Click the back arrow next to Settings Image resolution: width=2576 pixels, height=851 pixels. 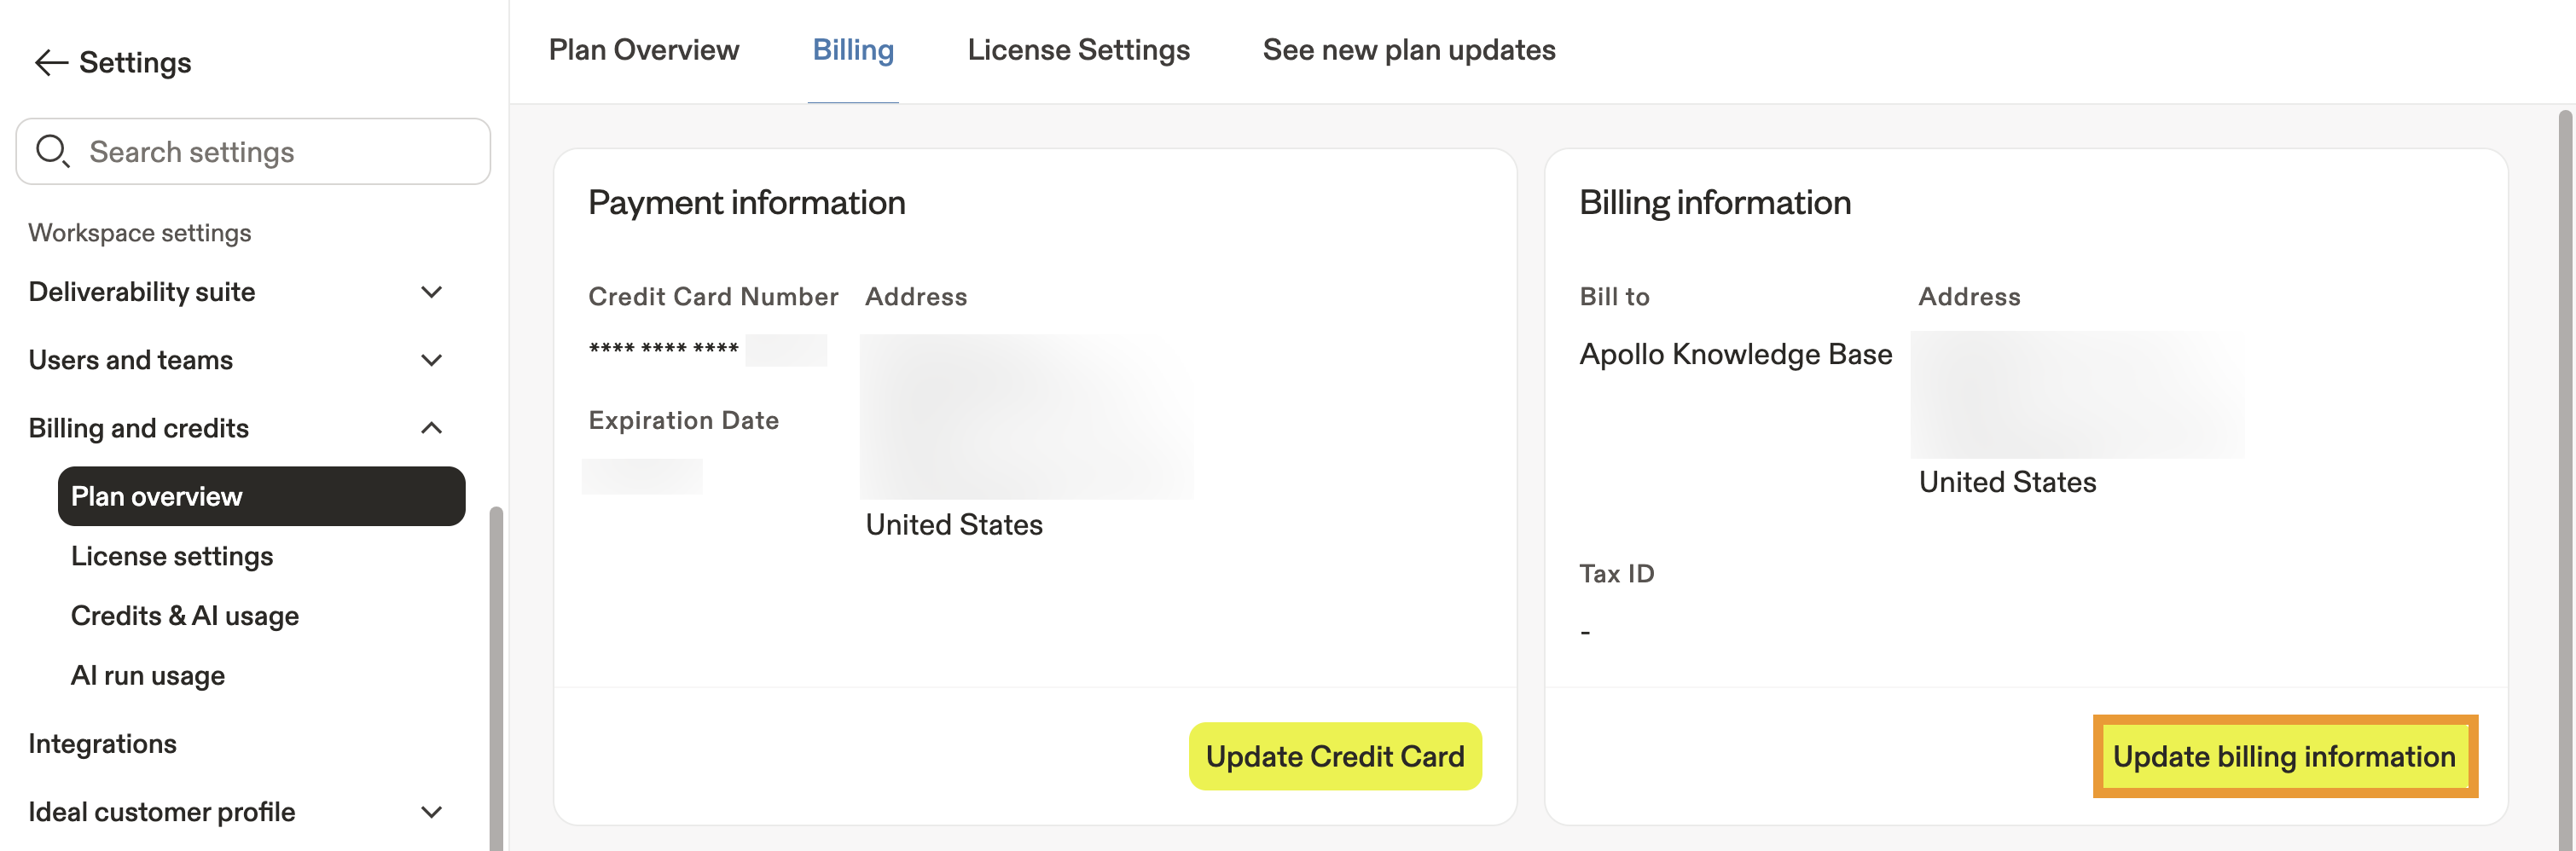[50, 63]
